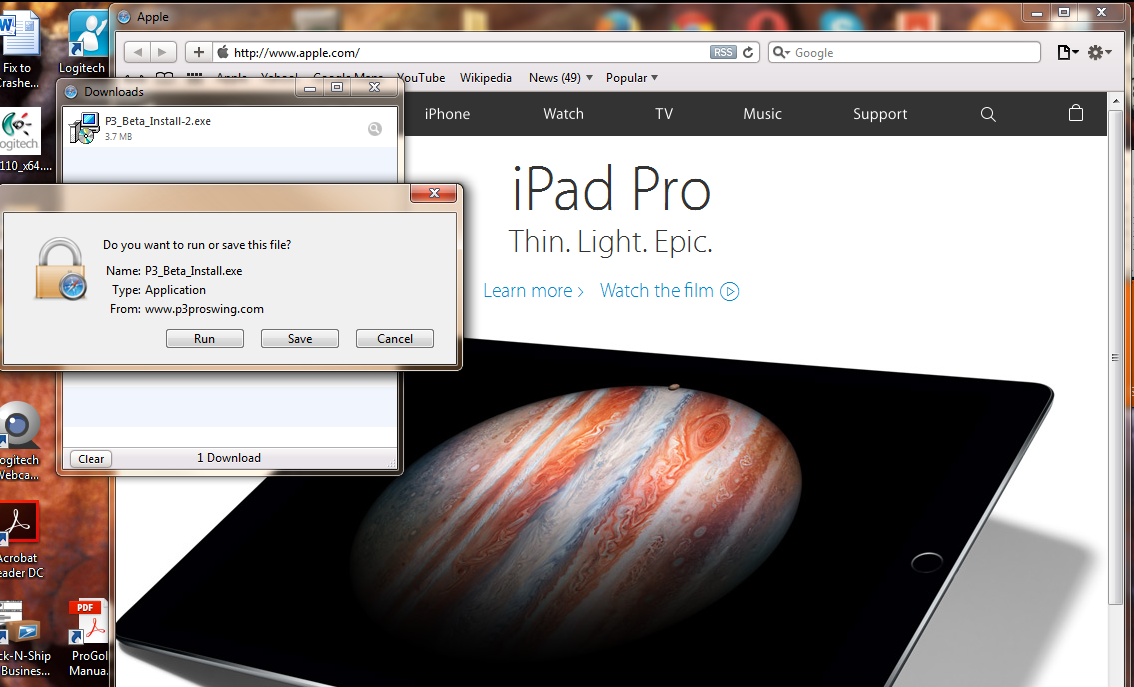Click the address bar showing apple.com URL
This screenshot has width=1134, height=687.
470,52
